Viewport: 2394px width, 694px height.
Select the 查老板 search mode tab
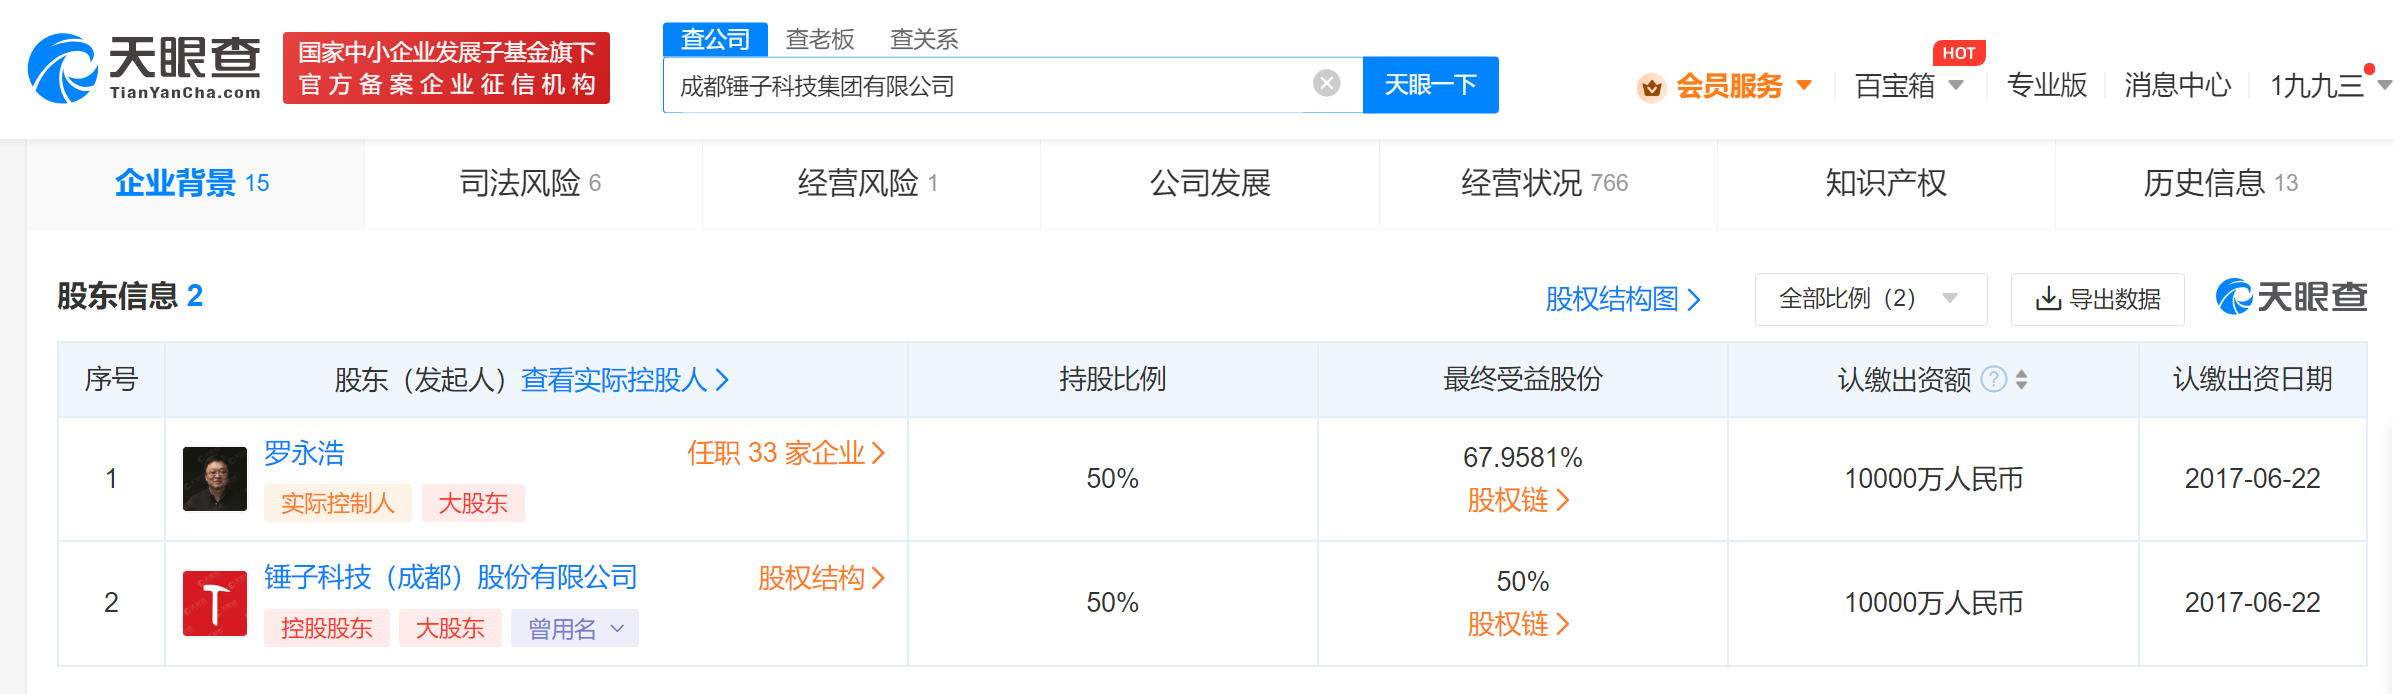tap(820, 39)
